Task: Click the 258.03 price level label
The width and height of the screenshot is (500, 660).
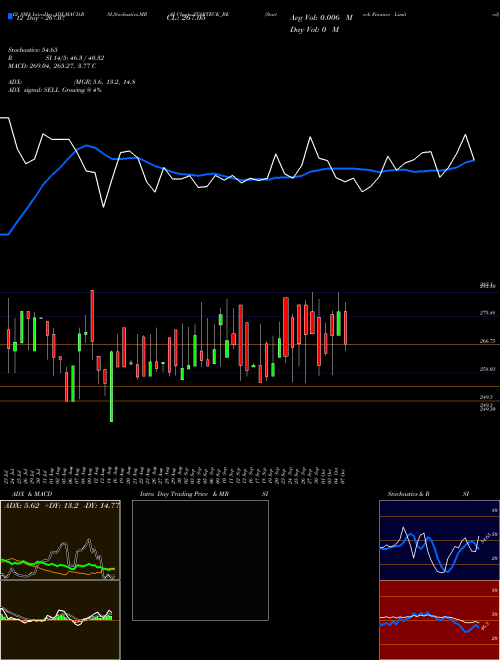Action: tap(487, 369)
